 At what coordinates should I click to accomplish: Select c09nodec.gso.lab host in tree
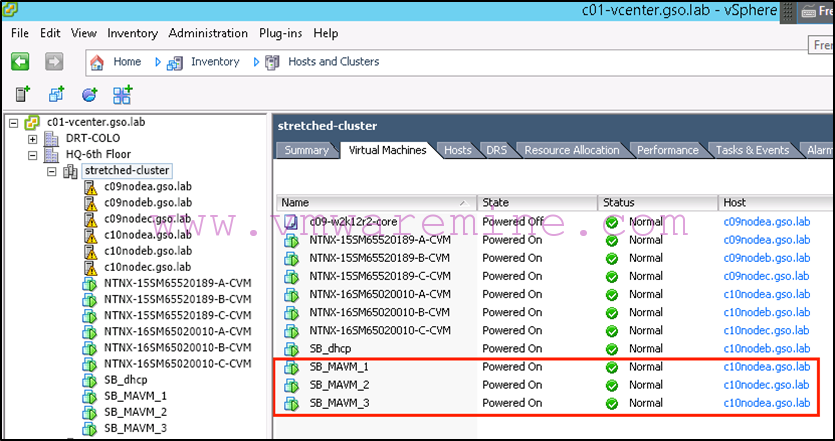(148, 219)
